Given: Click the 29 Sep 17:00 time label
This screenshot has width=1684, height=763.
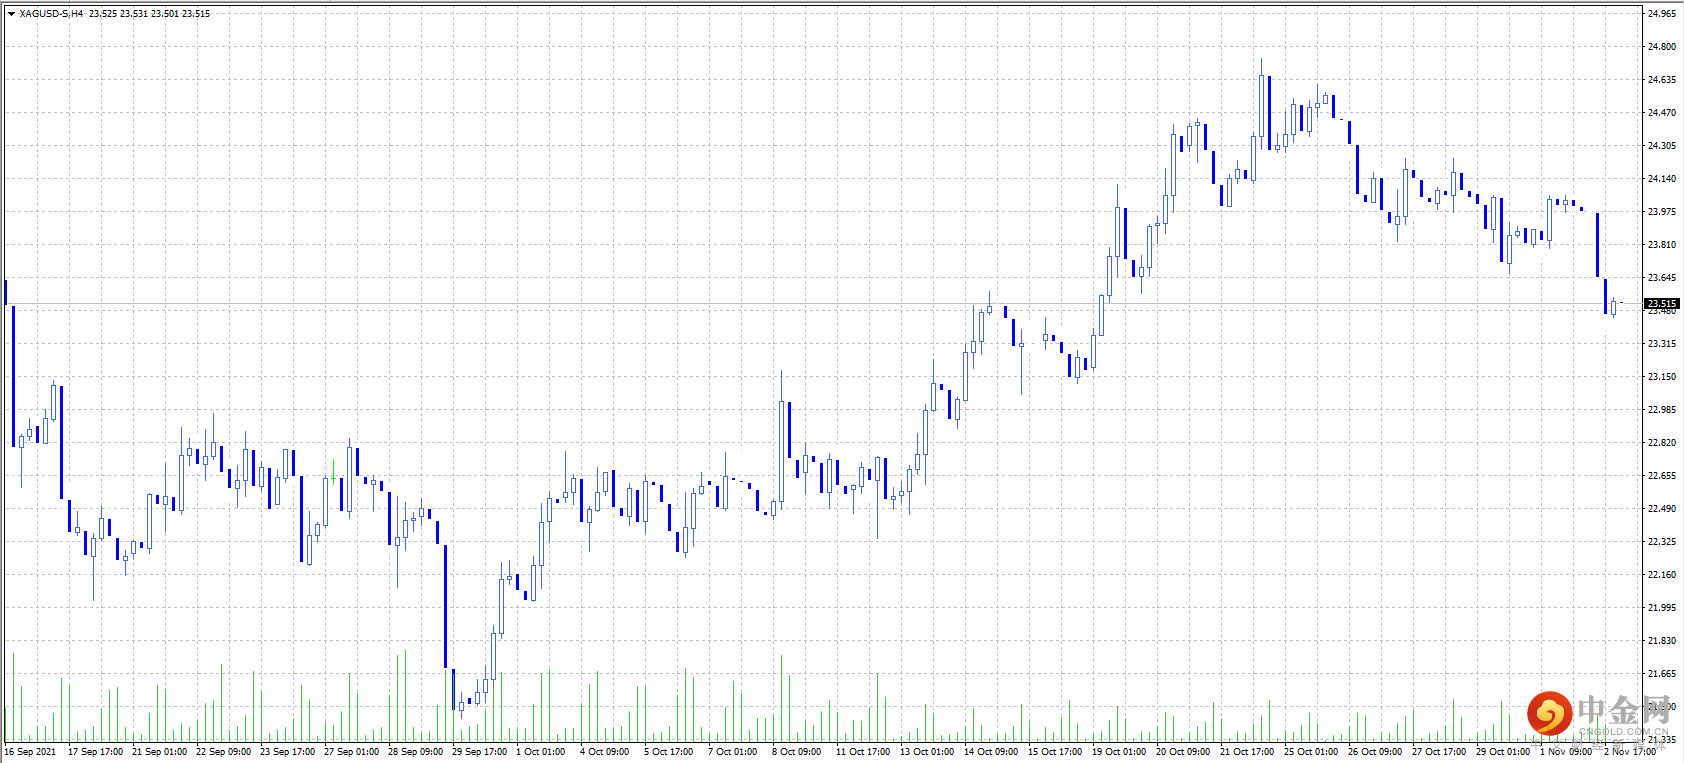Looking at the screenshot, I should 479,752.
